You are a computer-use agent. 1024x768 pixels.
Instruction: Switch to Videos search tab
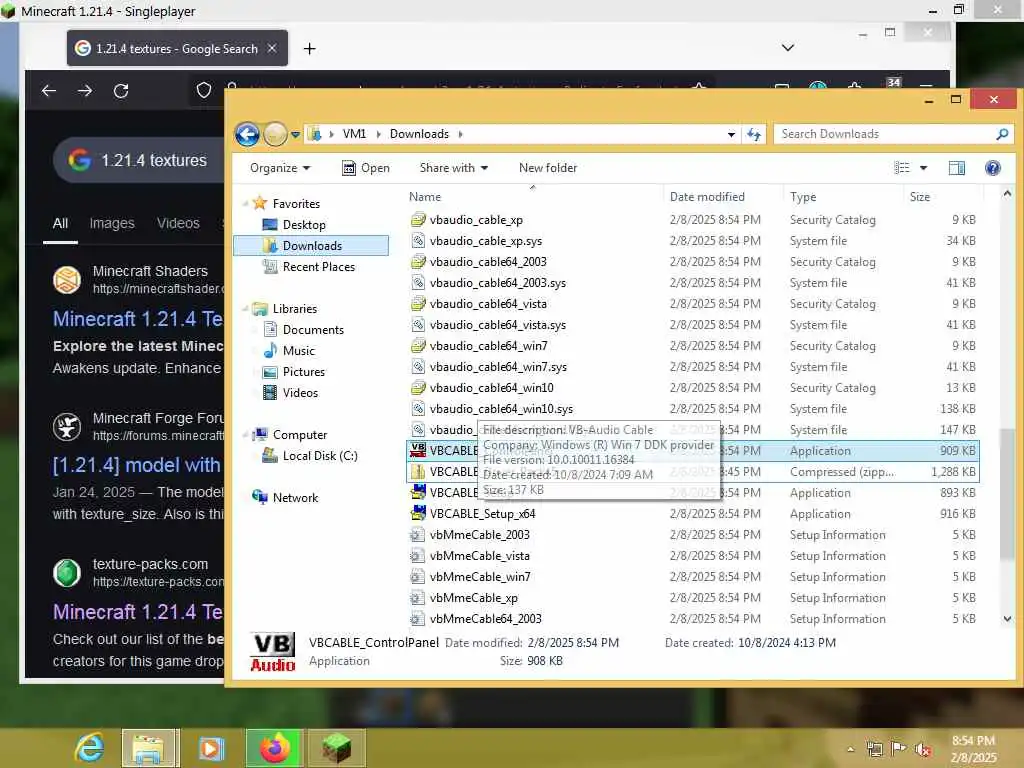[178, 223]
